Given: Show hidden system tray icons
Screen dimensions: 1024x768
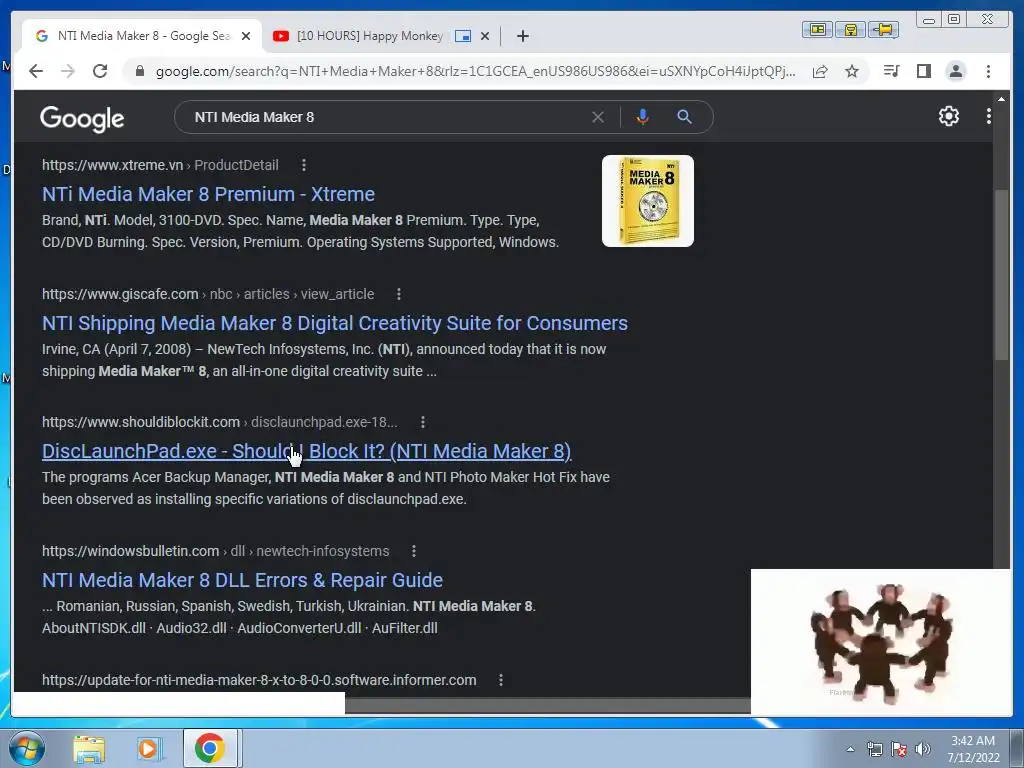Looking at the screenshot, I should [850, 749].
